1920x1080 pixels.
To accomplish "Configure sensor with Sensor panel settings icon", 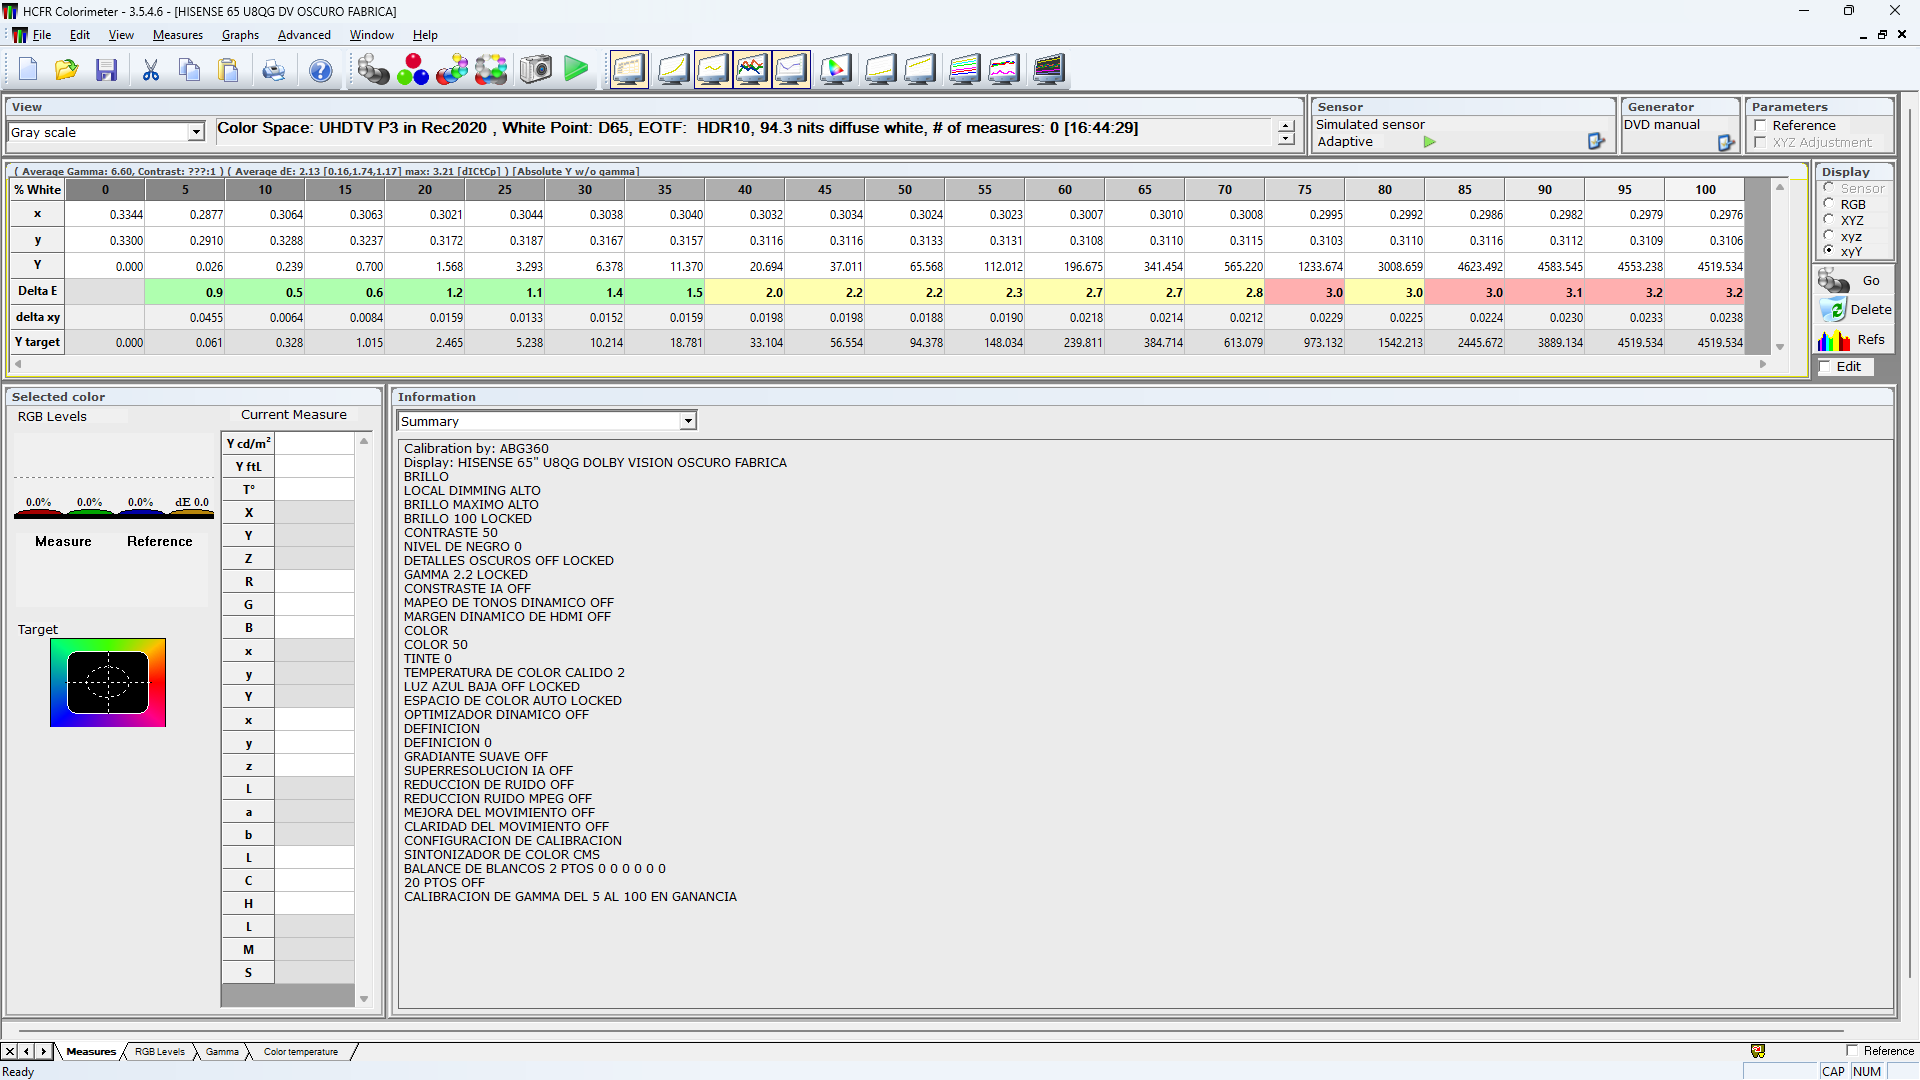I will 1596,142.
